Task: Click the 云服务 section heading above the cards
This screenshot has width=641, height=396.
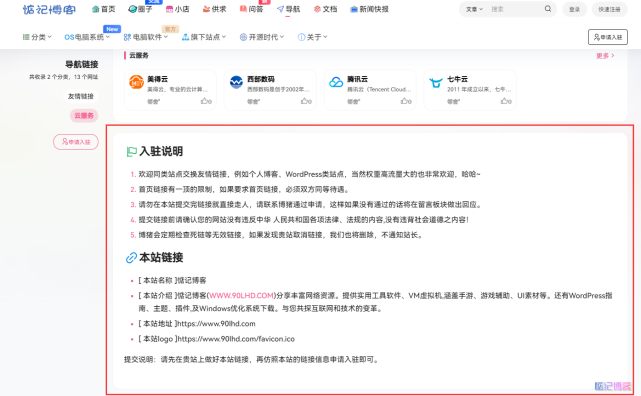Action: 139,56
